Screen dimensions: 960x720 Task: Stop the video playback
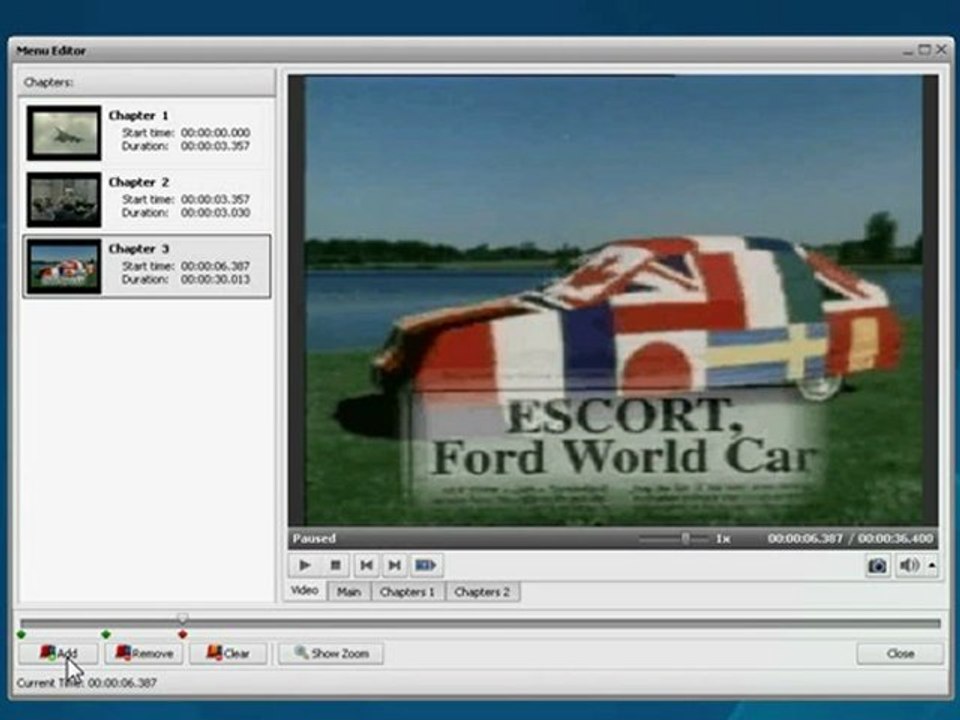click(335, 565)
